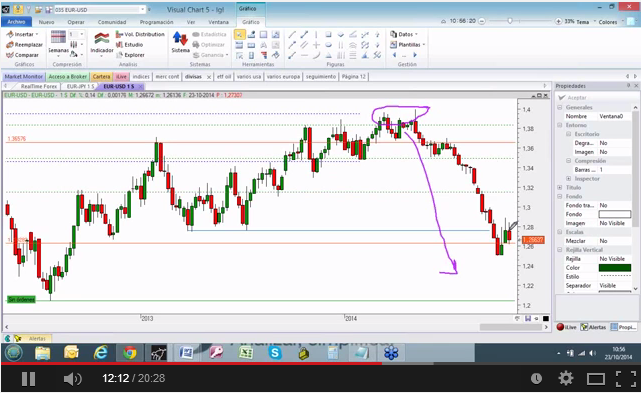Click the Propi... panel tab at bottom
This screenshot has height=393, width=641.
click(x=623, y=327)
